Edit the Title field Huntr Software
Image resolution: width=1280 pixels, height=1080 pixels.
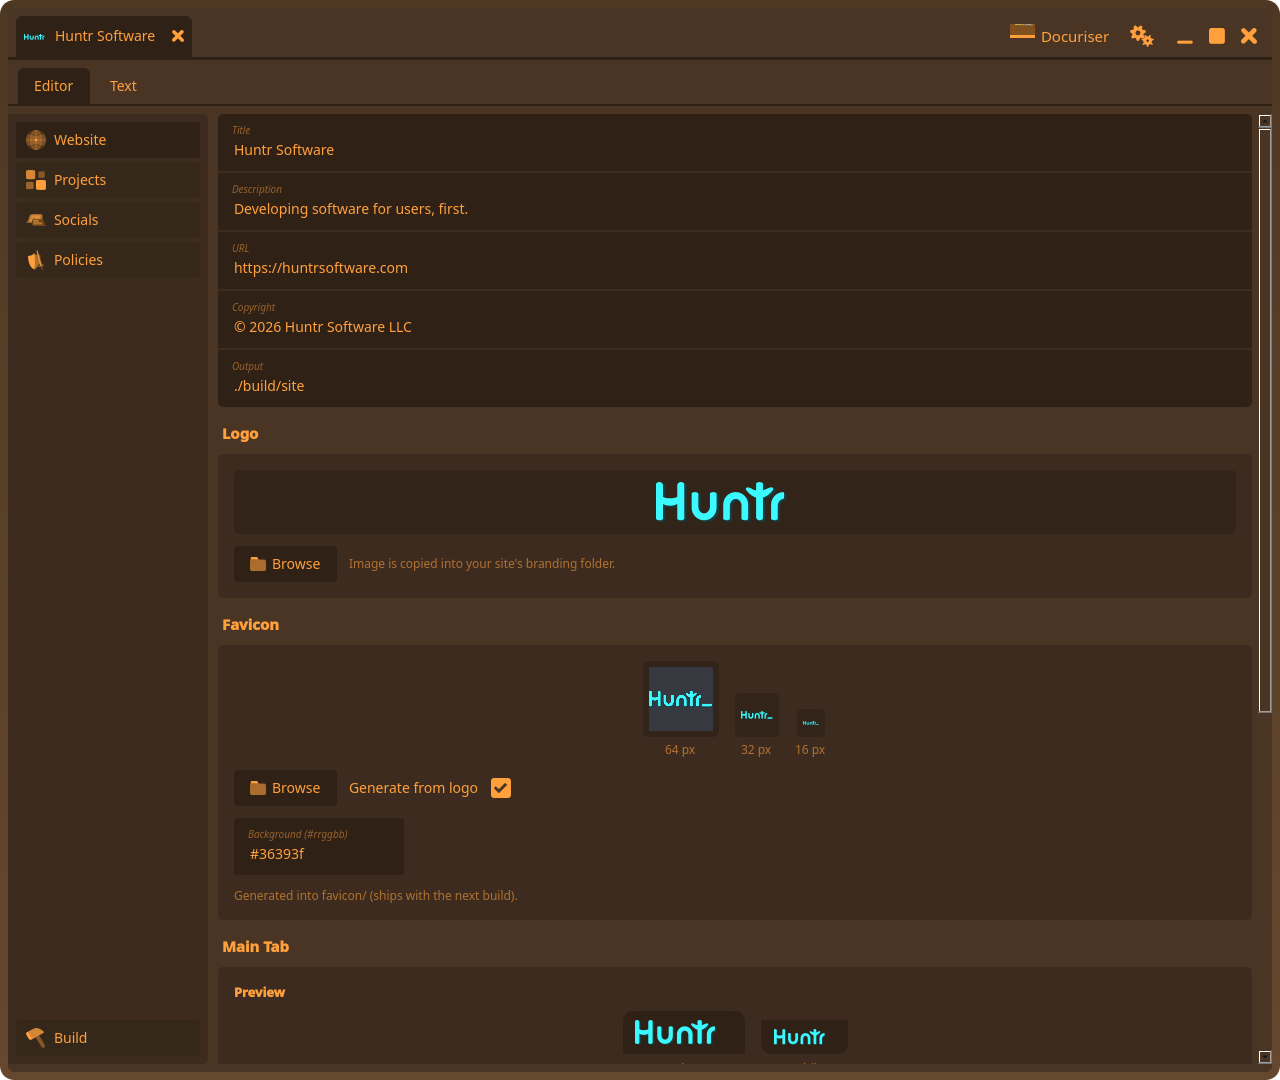[735, 143]
